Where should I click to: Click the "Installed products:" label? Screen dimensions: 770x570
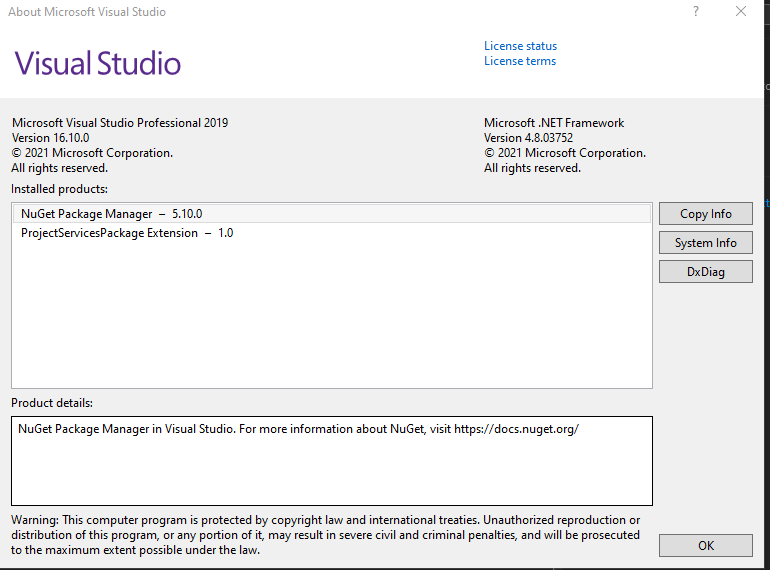coord(60,189)
